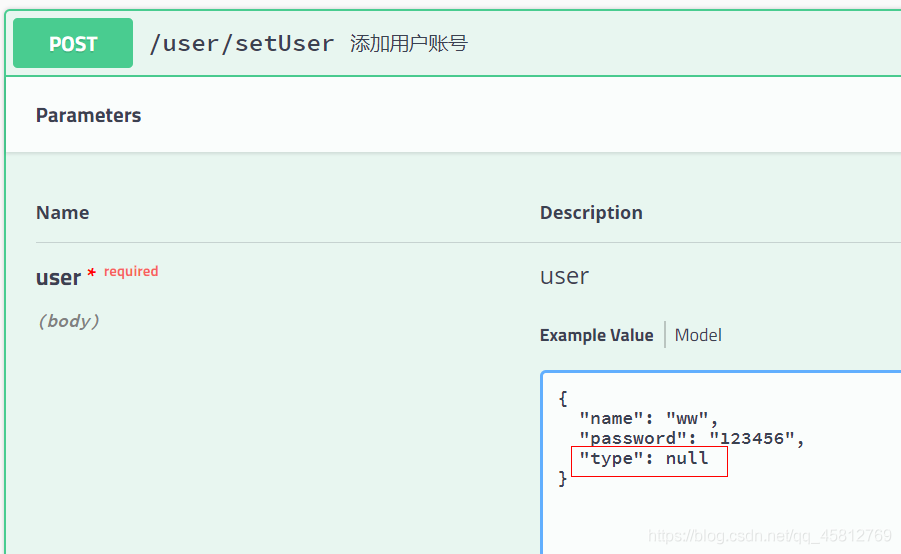Click the red required label
The height and width of the screenshot is (554, 901).
pos(131,271)
